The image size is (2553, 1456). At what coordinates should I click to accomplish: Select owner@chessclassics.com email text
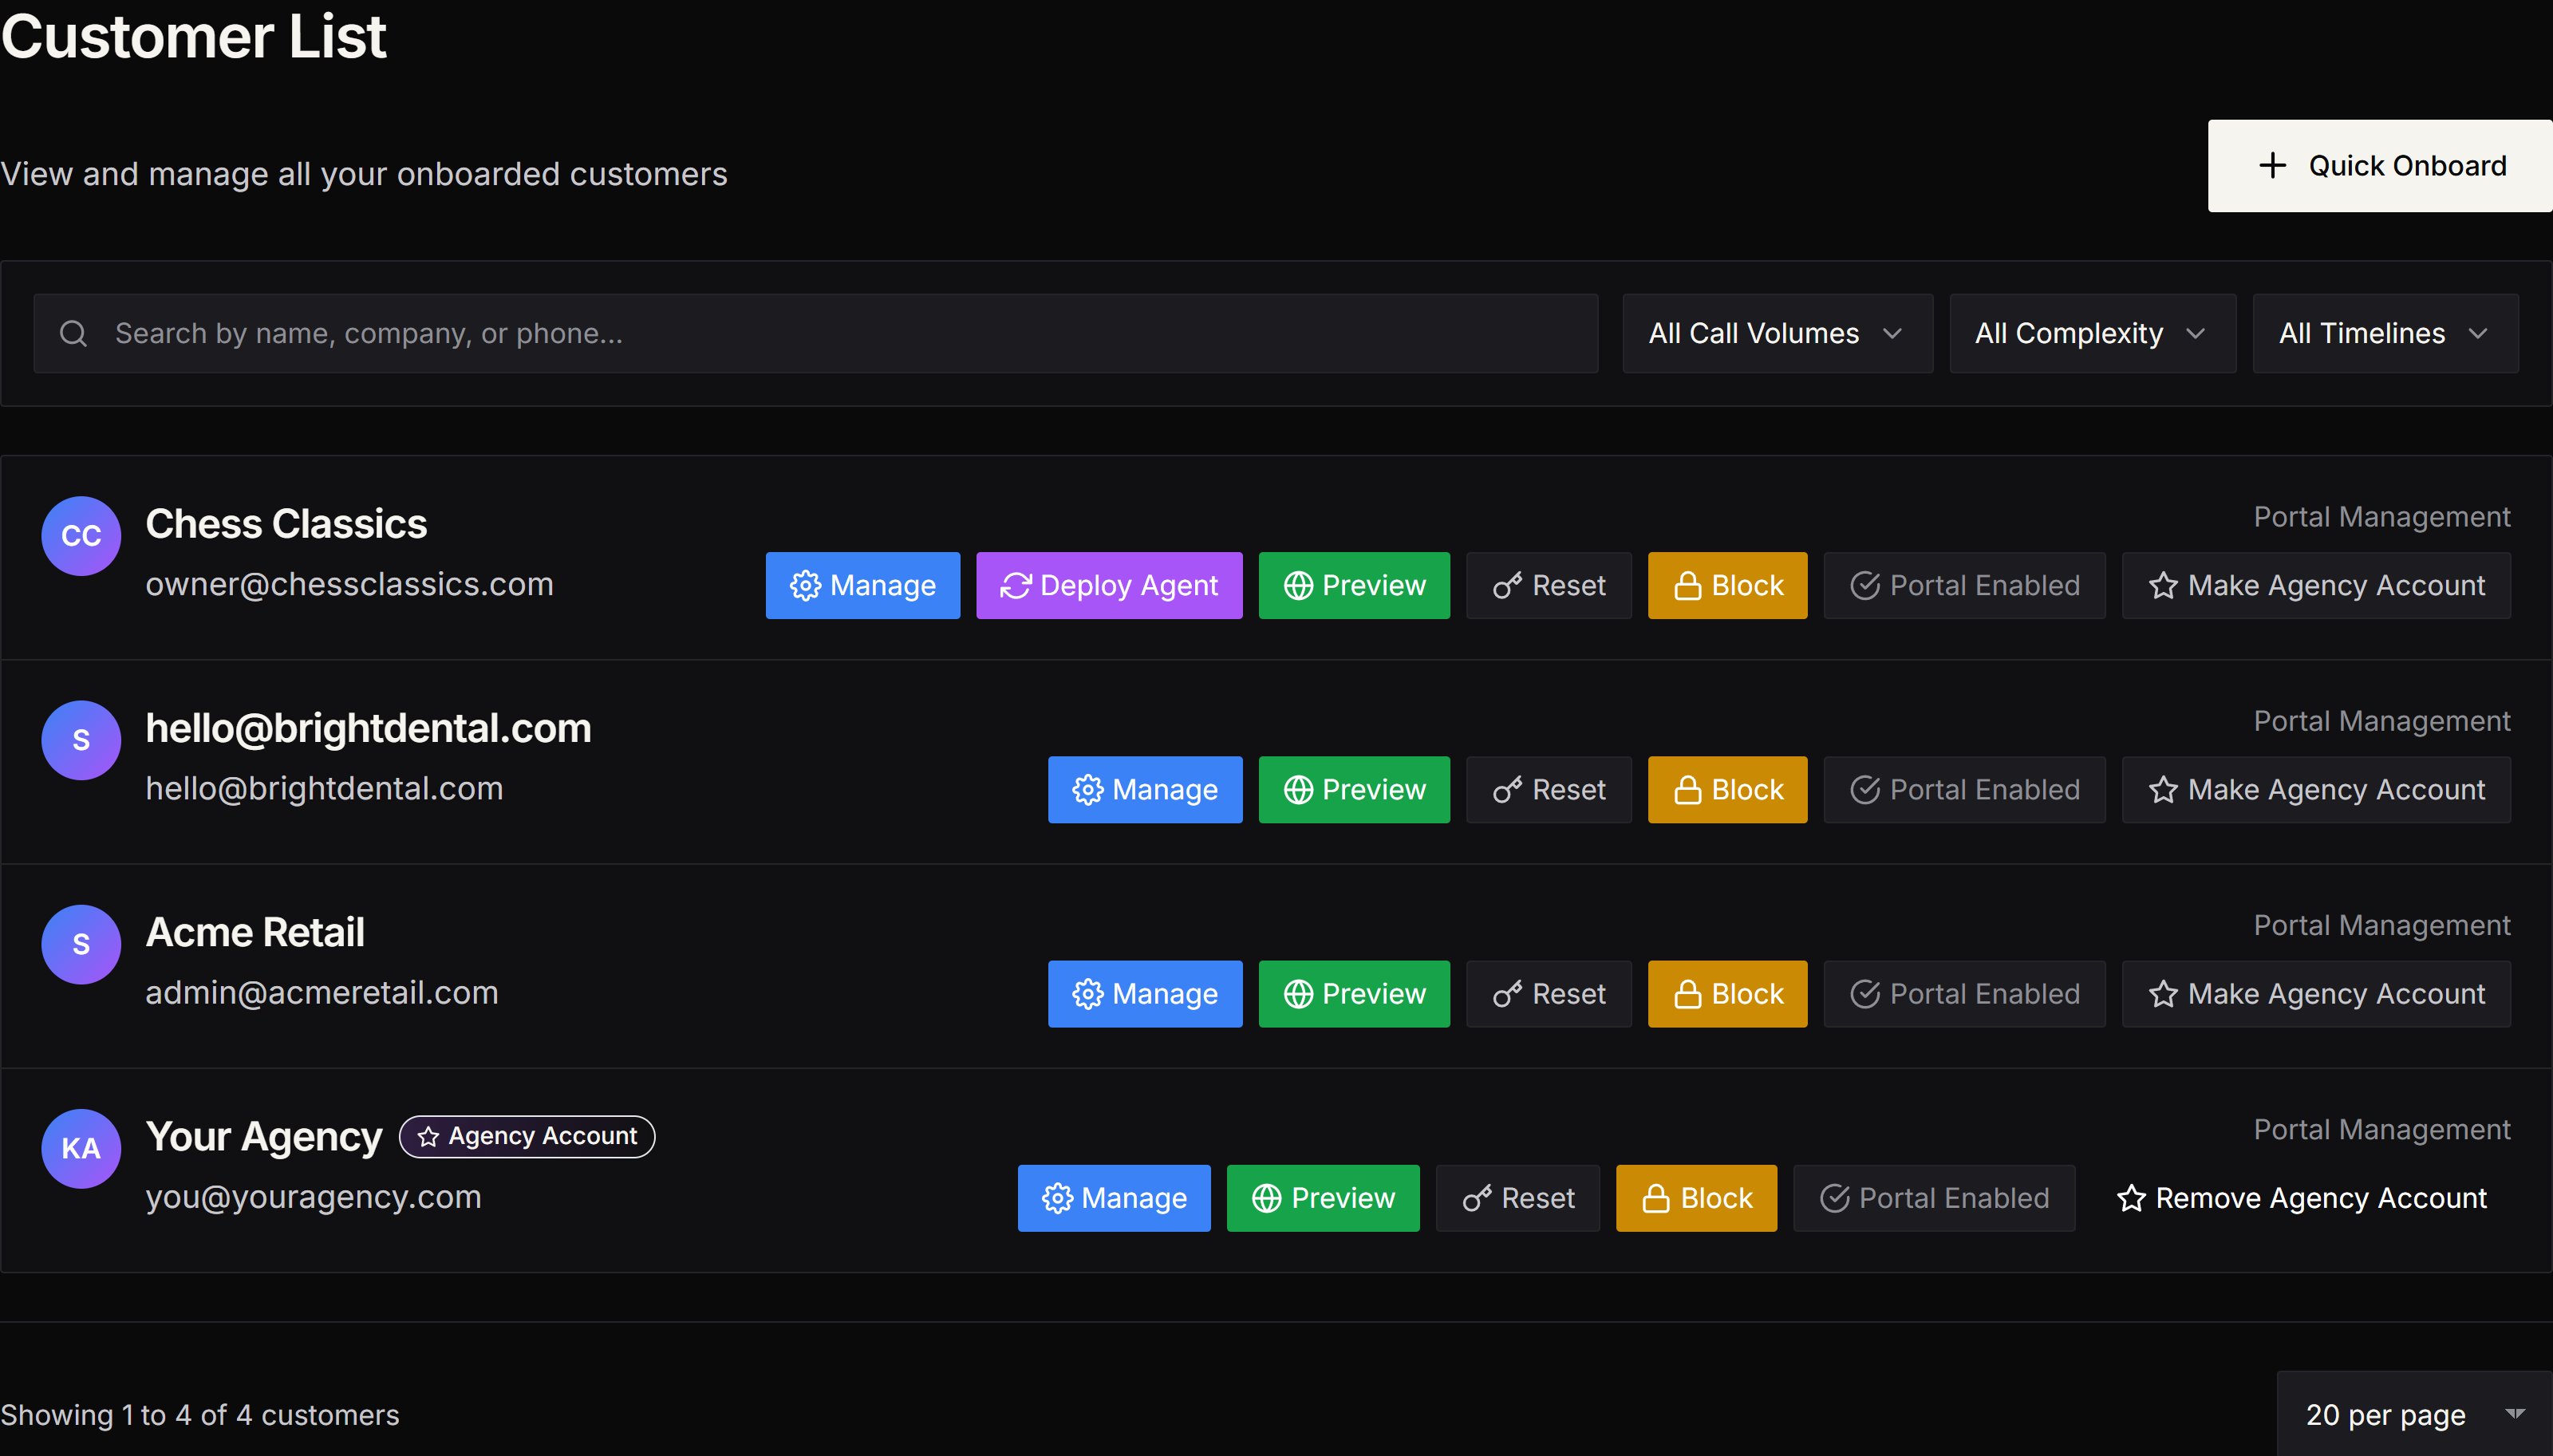(349, 584)
